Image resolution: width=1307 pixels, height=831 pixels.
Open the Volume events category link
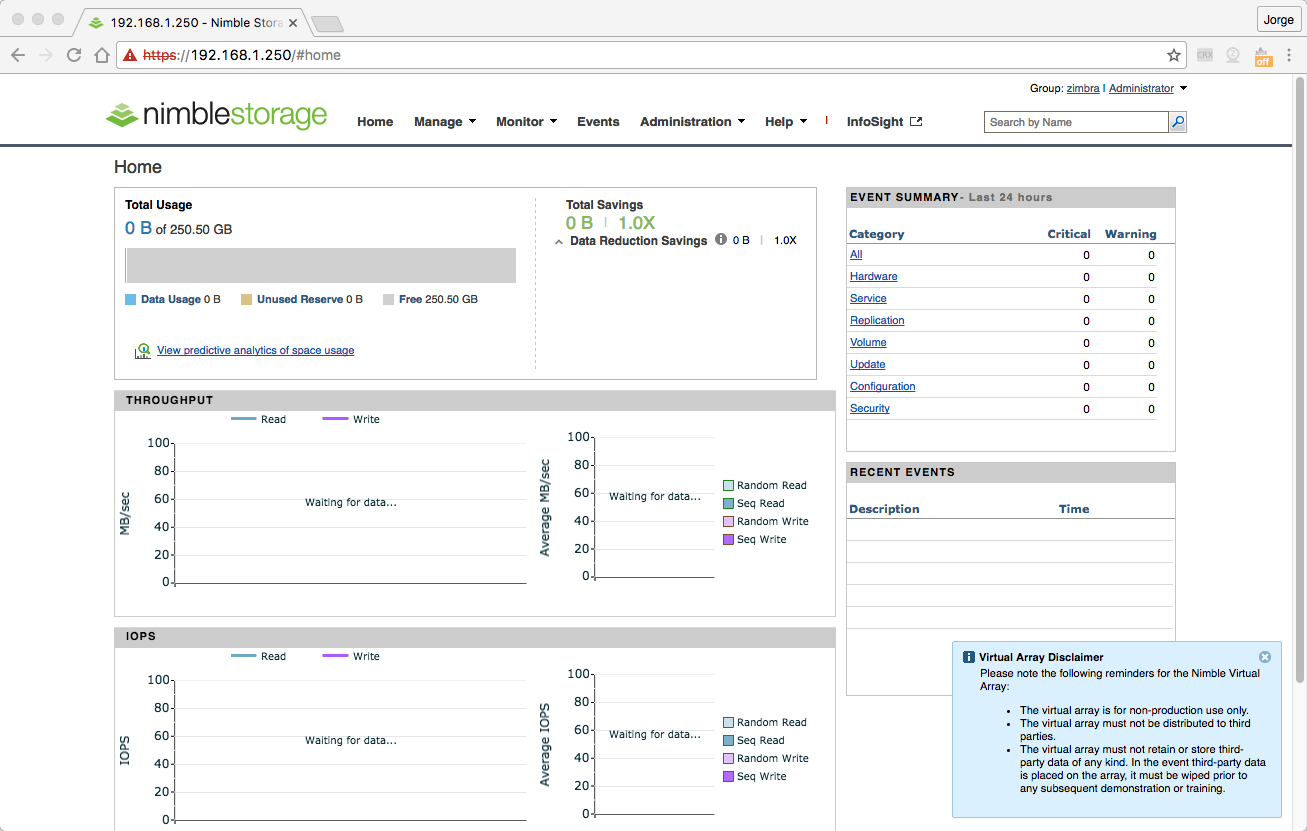coord(868,343)
